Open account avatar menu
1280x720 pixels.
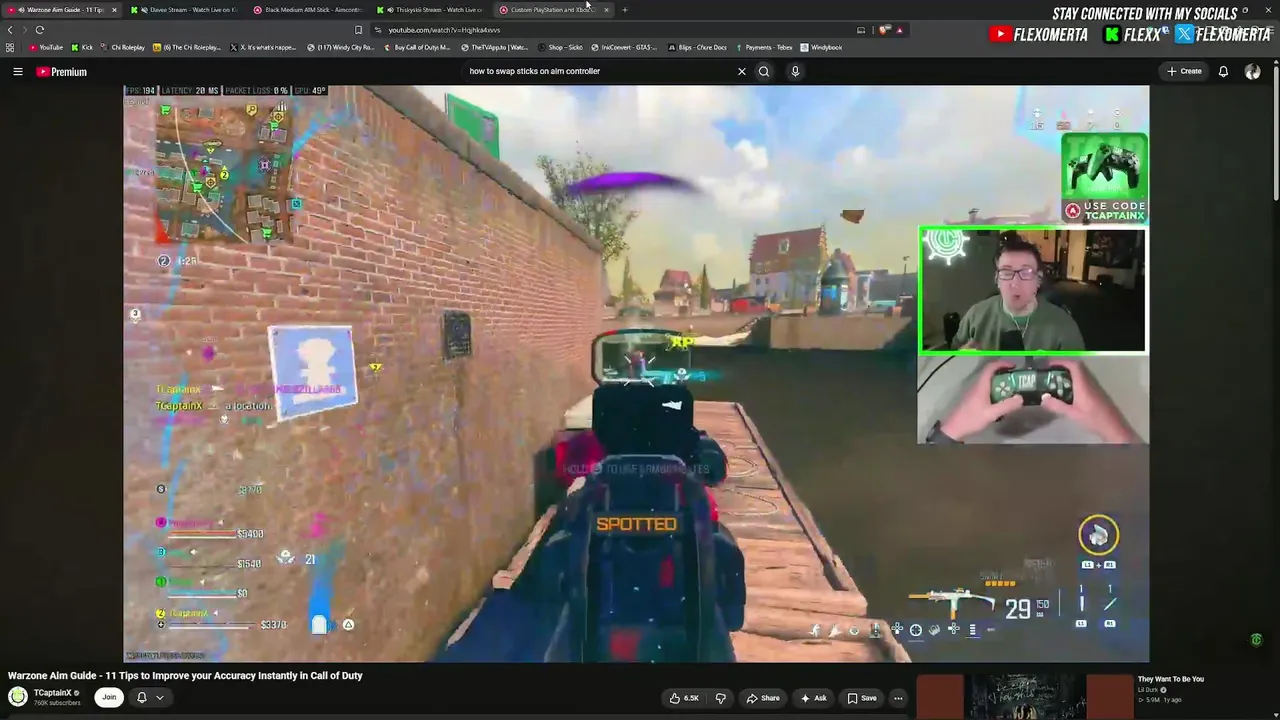point(1252,71)
